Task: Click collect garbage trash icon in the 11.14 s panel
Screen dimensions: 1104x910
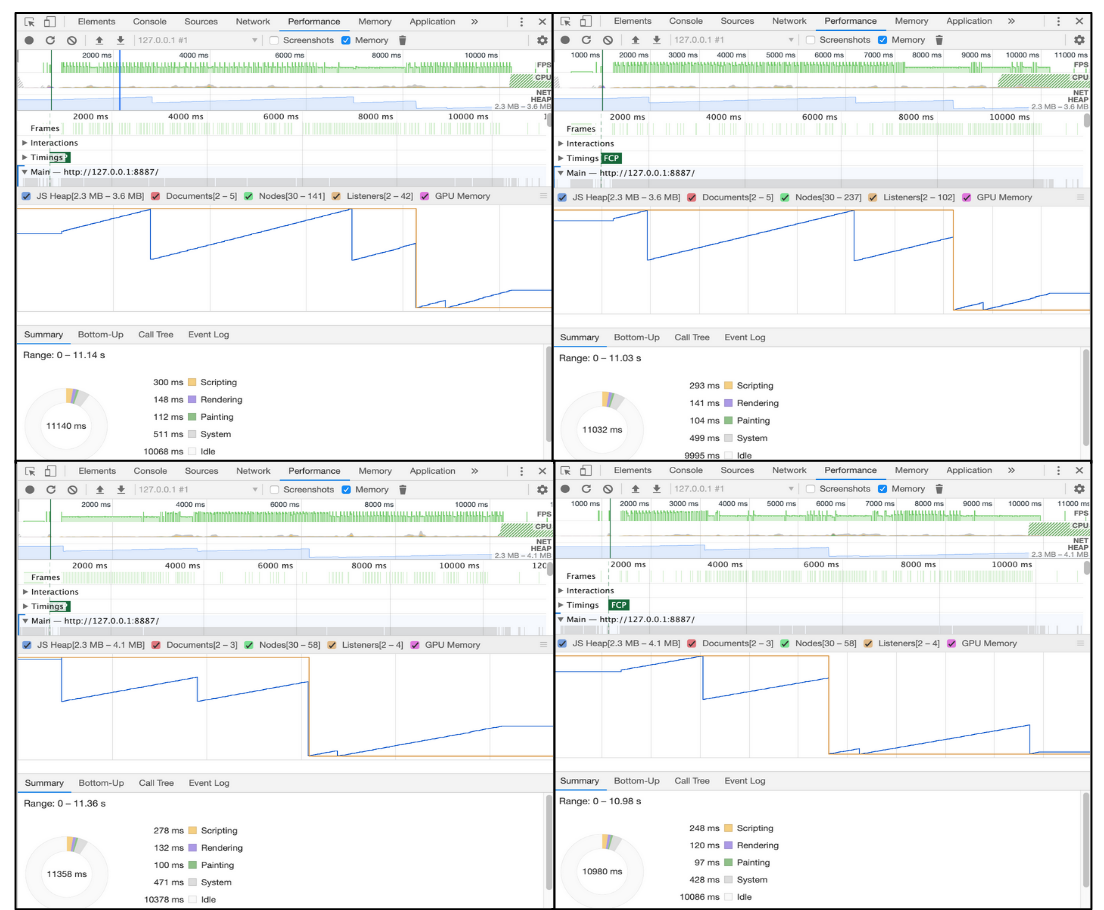Action: pos(402,40)
